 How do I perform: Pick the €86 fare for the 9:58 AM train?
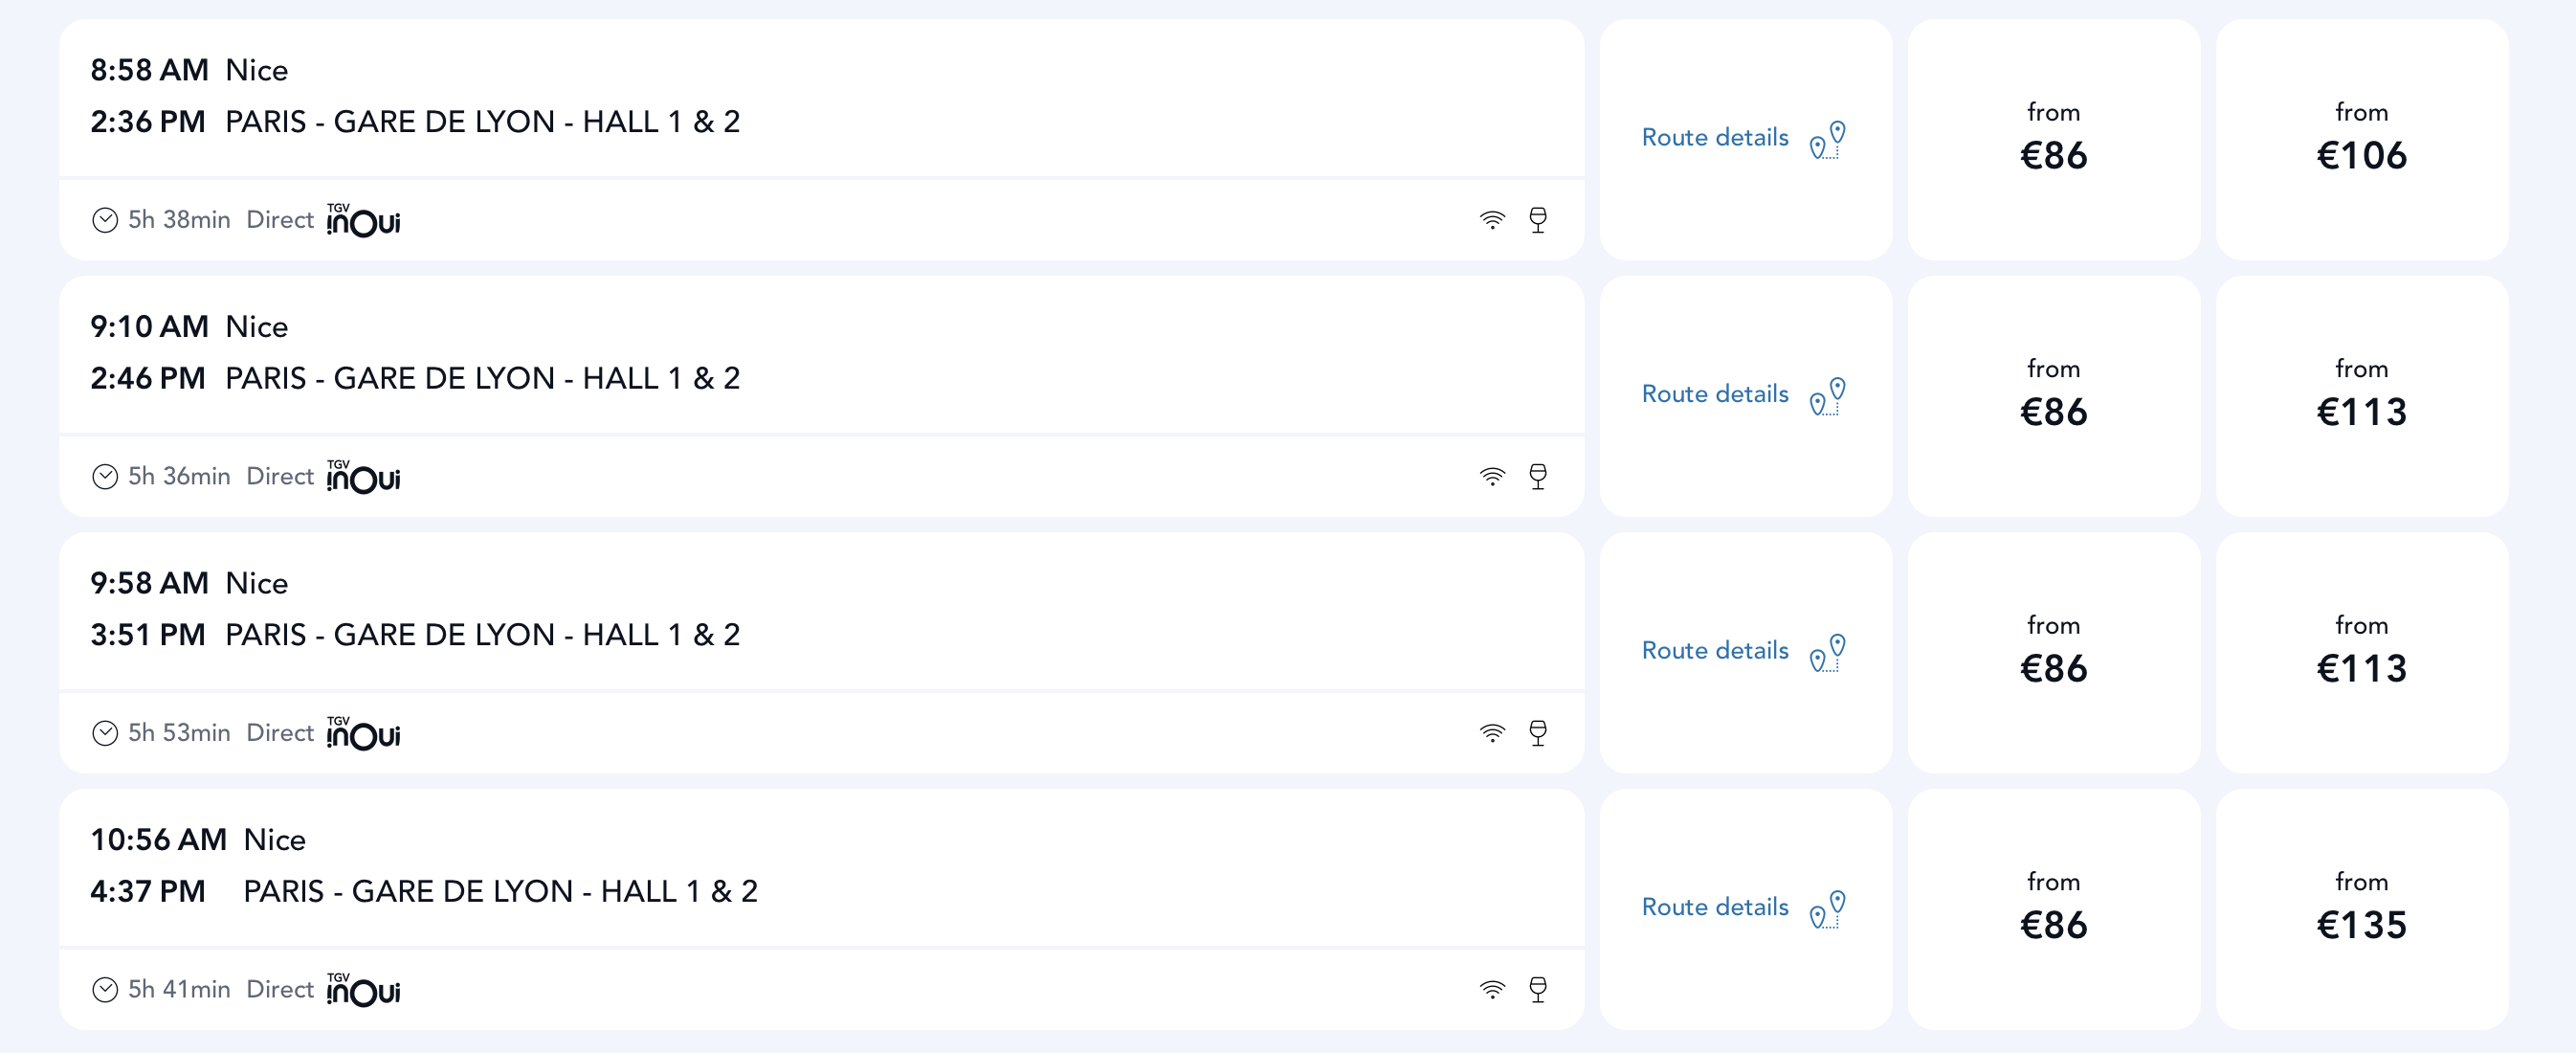click(2053, 652)
